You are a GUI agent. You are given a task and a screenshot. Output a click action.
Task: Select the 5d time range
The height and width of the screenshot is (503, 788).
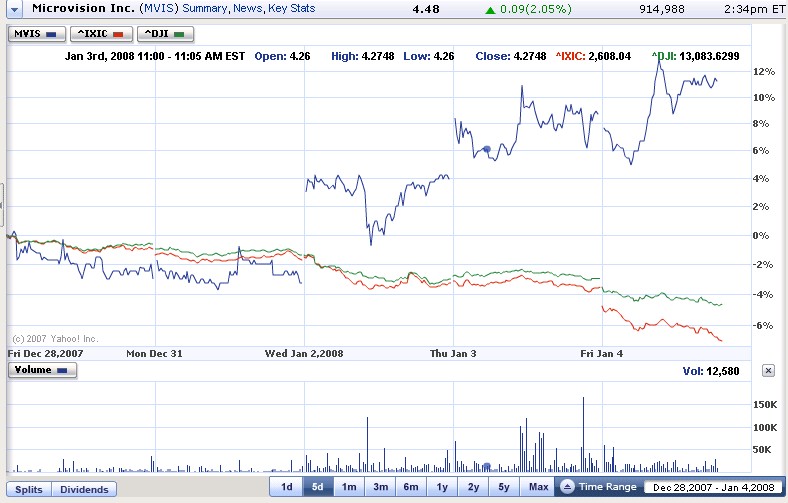pyautogui.click(x=318, y=487)
